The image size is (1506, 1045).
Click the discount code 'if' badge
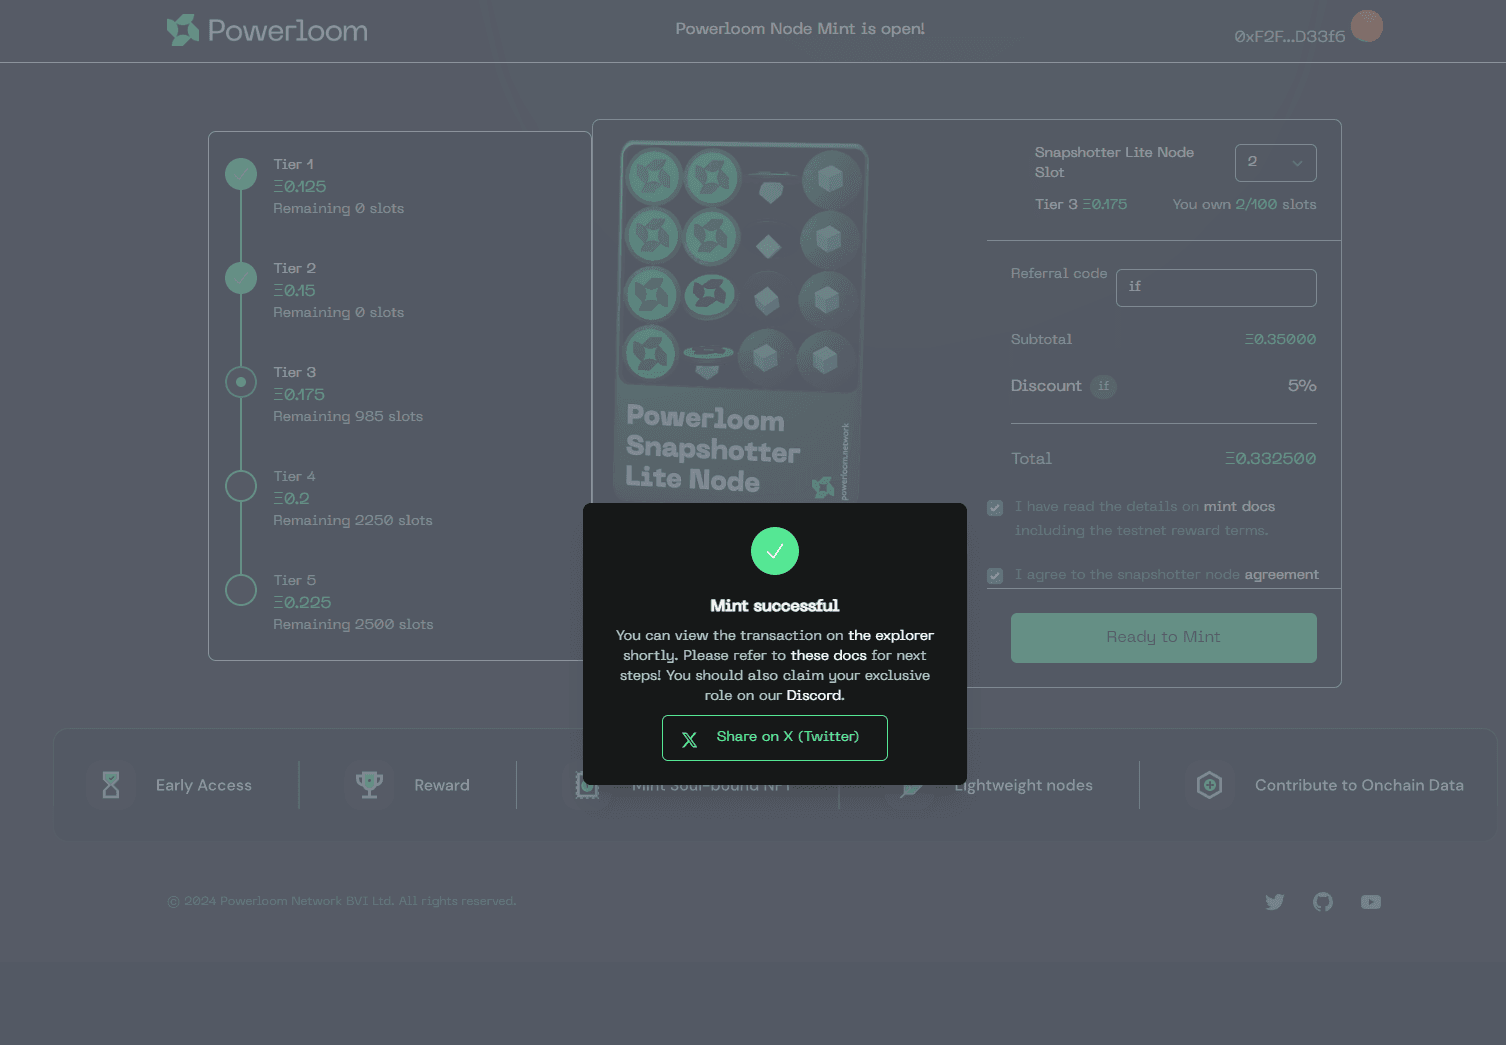click(x=1104, y=386)
